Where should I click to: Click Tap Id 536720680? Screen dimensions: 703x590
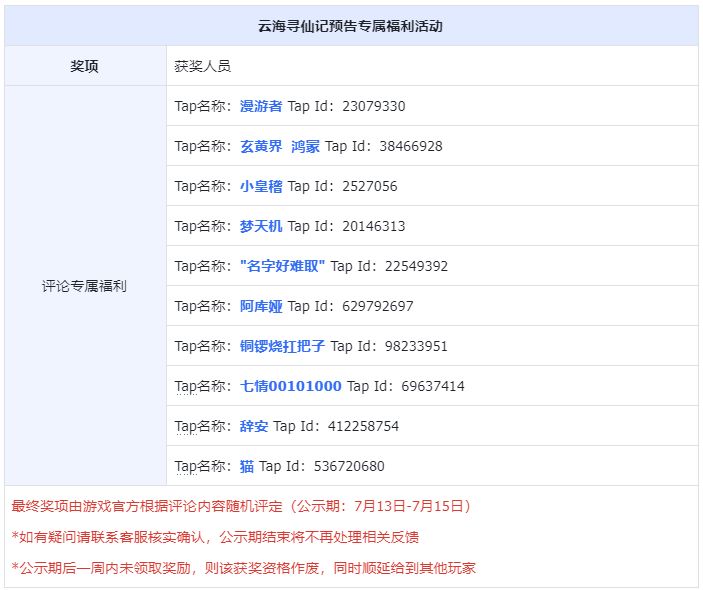coord(322,466)
